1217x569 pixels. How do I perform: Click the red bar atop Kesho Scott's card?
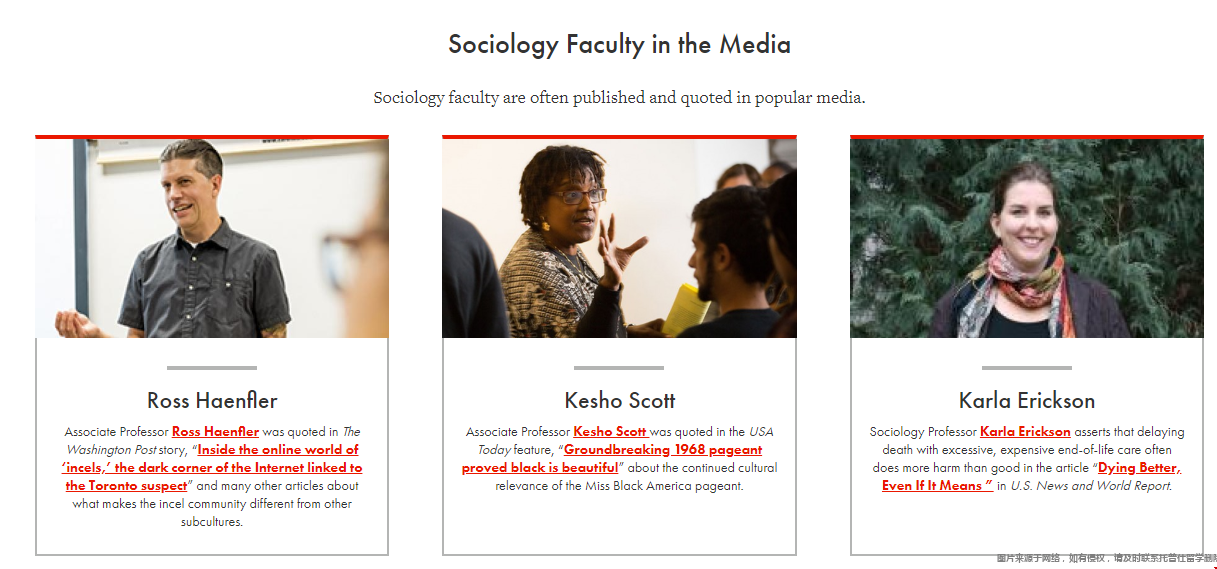pyautogui.click(x=619, y=137)
